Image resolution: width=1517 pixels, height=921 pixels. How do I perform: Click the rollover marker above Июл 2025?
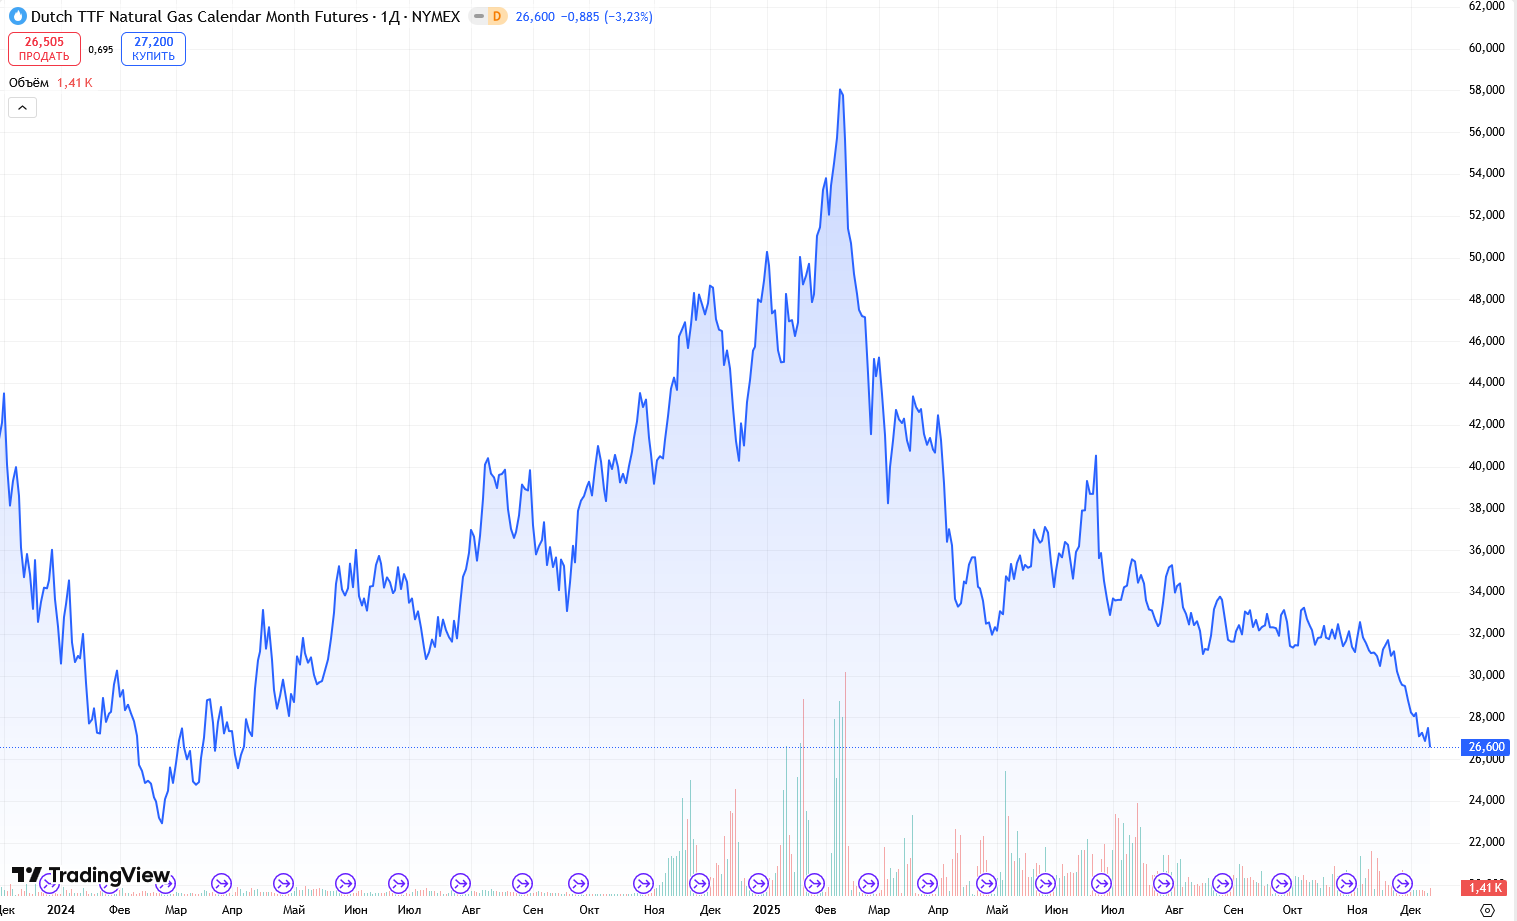click(1101, 883)
